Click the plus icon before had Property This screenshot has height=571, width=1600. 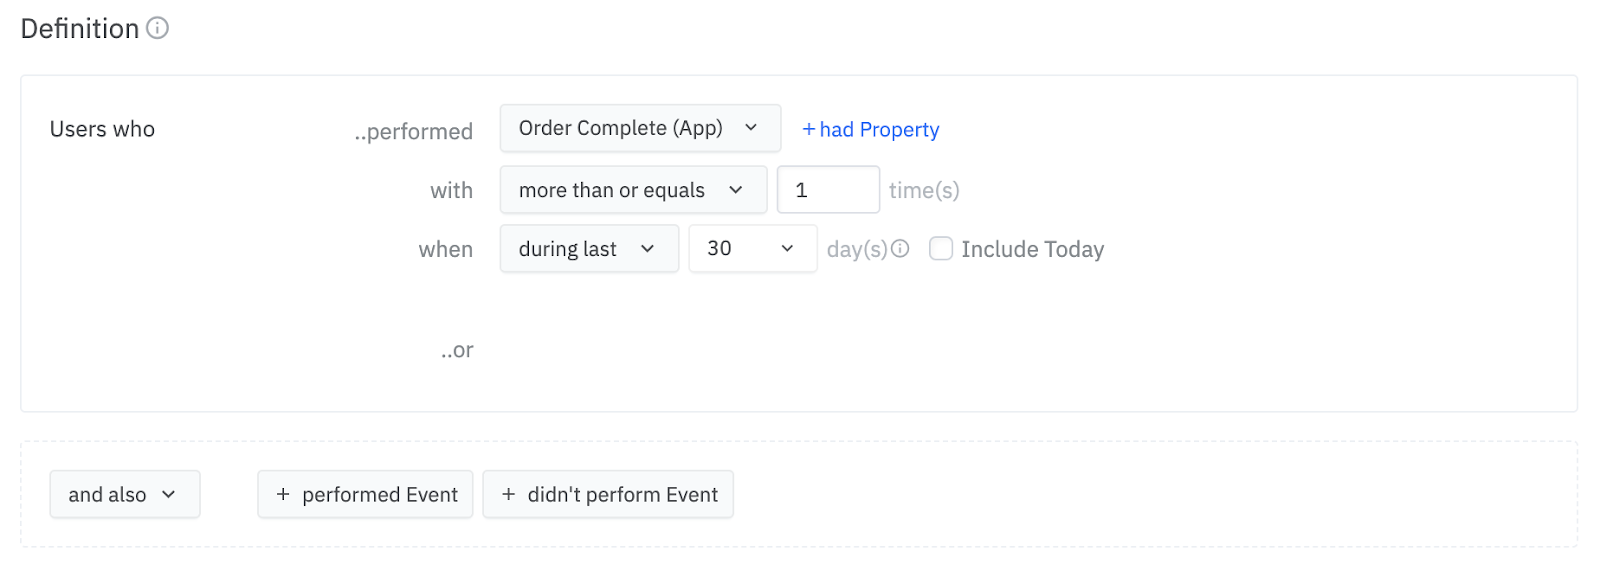(809, 129)
